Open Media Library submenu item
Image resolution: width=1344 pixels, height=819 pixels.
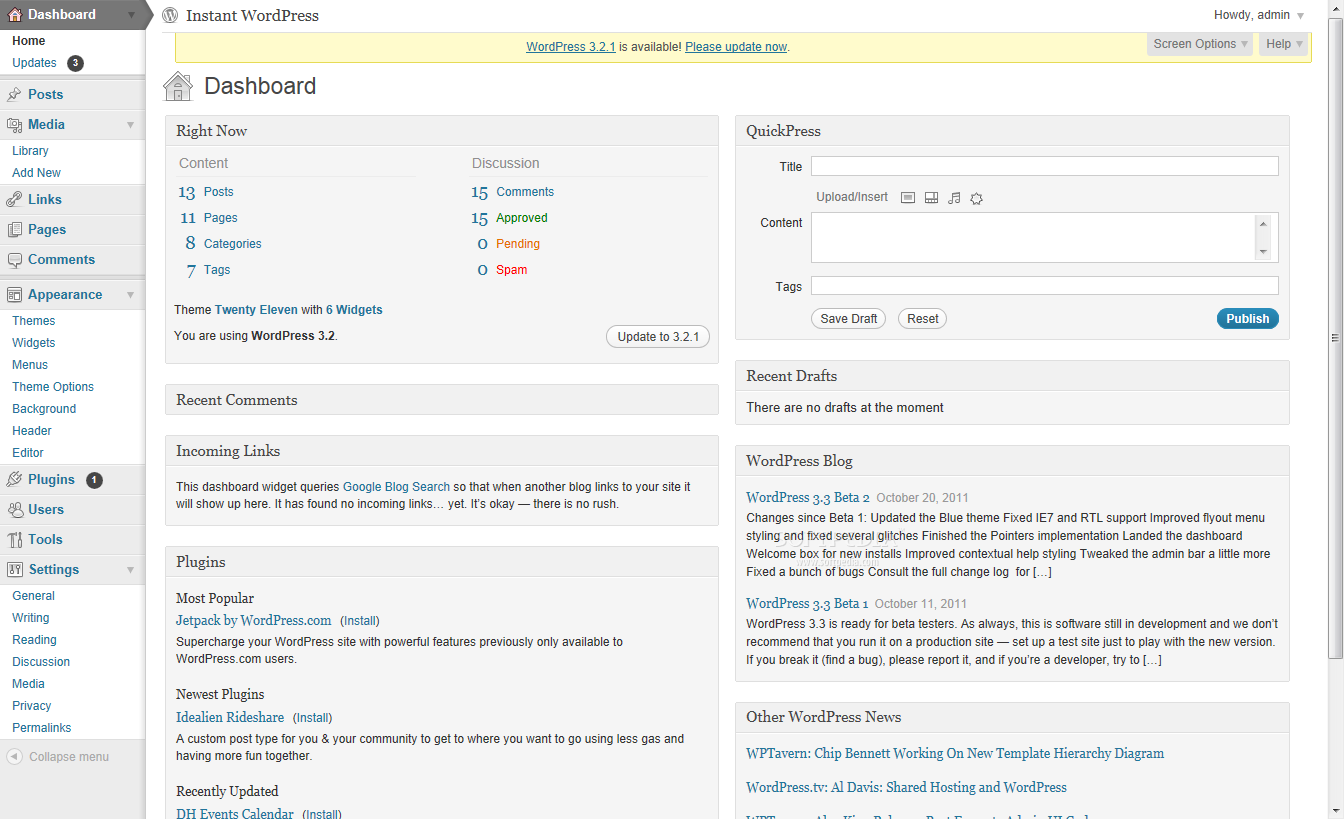[x=30, y=151]
